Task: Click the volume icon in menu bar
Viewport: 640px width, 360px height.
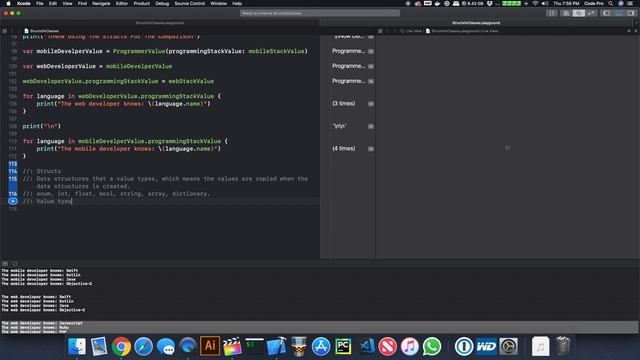Action: [545, 3]
